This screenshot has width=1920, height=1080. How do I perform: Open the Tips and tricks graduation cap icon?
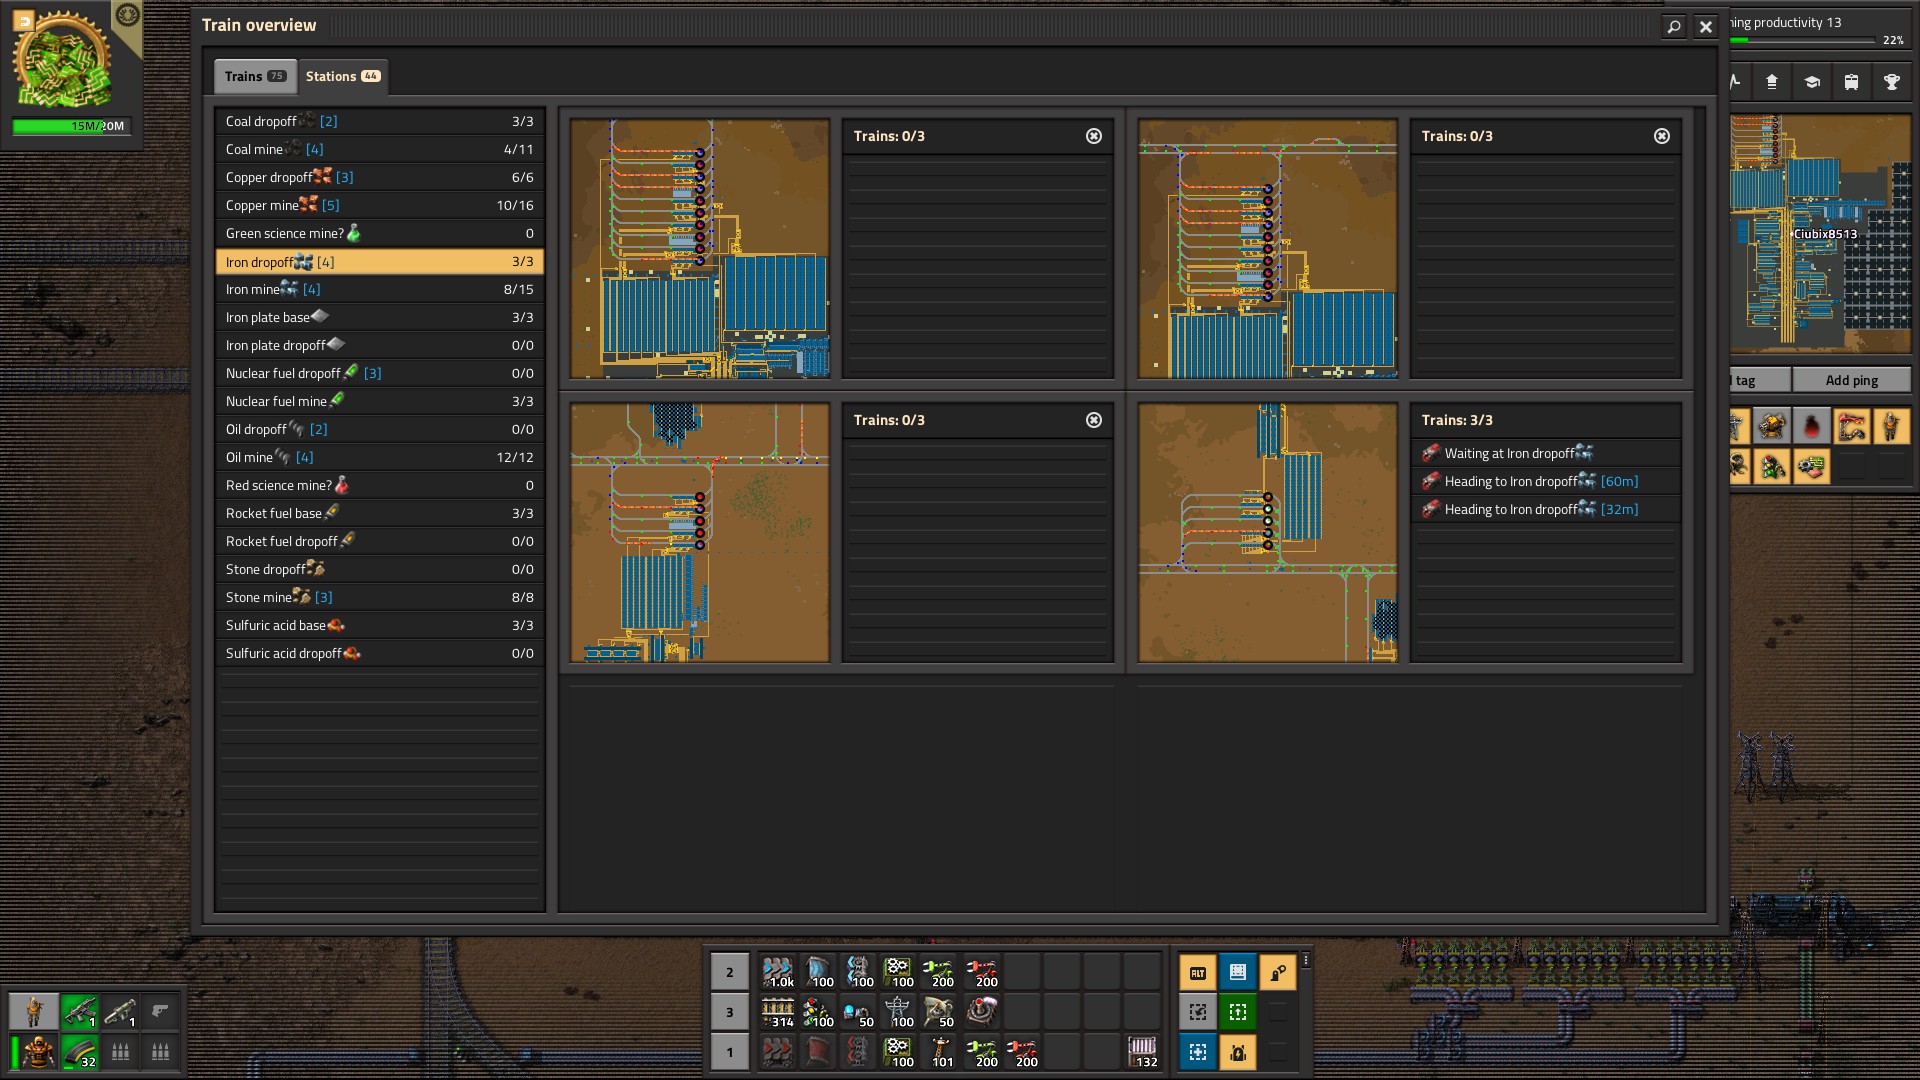1811,82
